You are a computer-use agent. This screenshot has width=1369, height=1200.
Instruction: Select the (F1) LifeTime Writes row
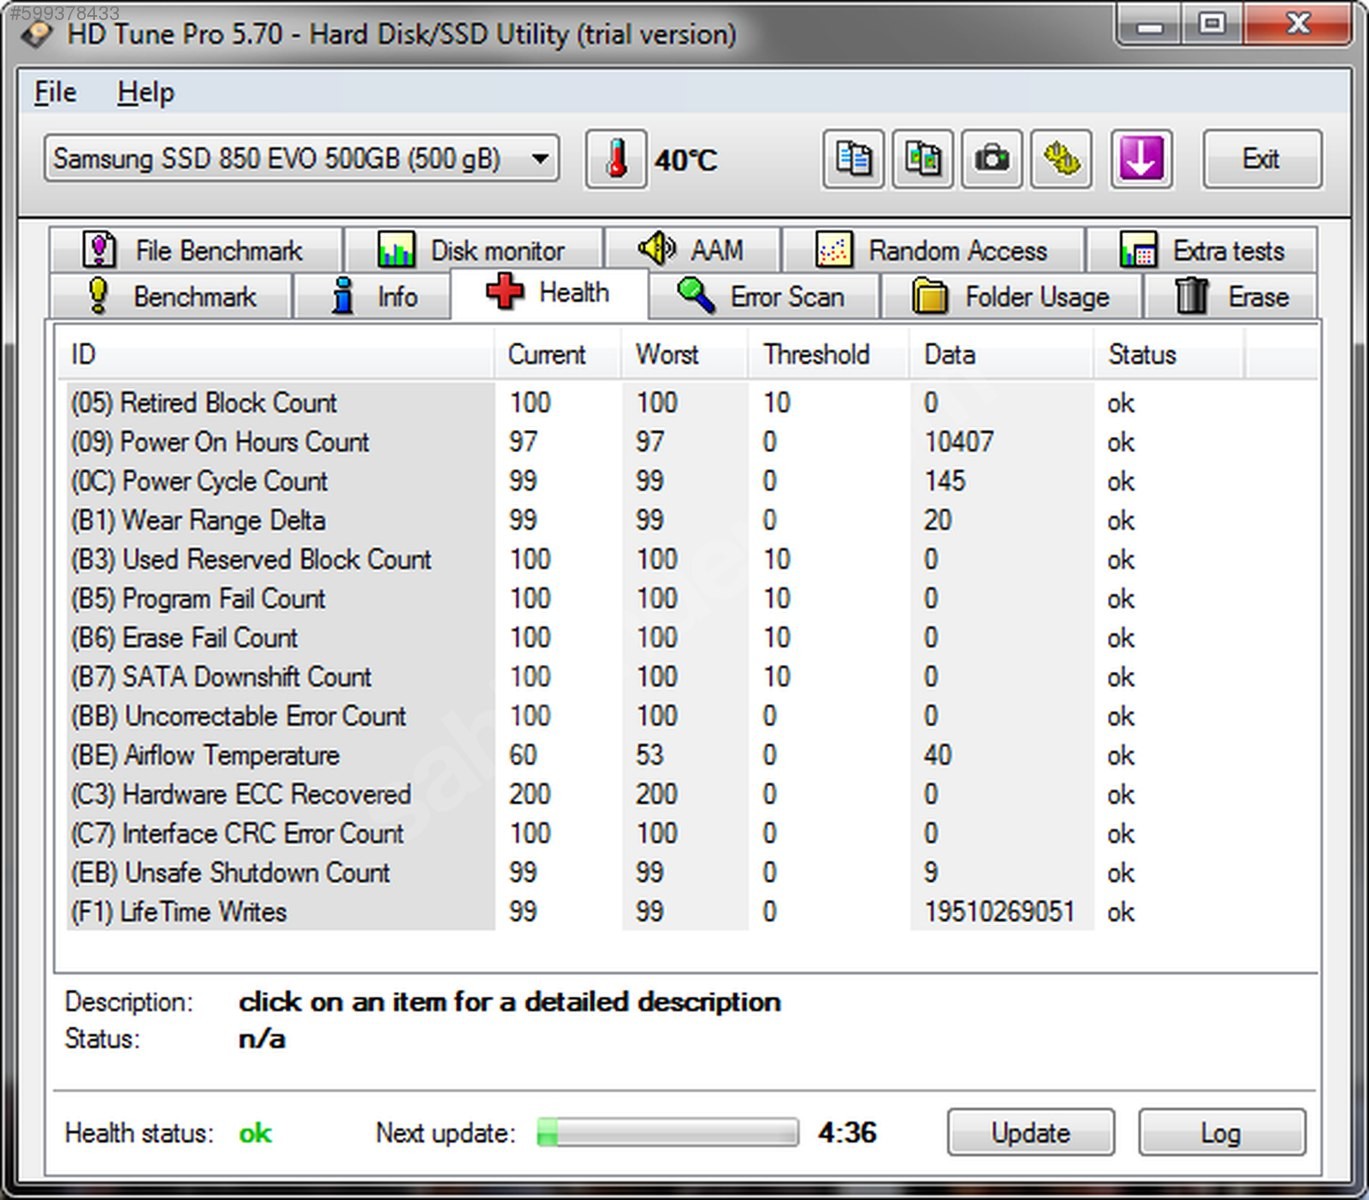(655, 912)
